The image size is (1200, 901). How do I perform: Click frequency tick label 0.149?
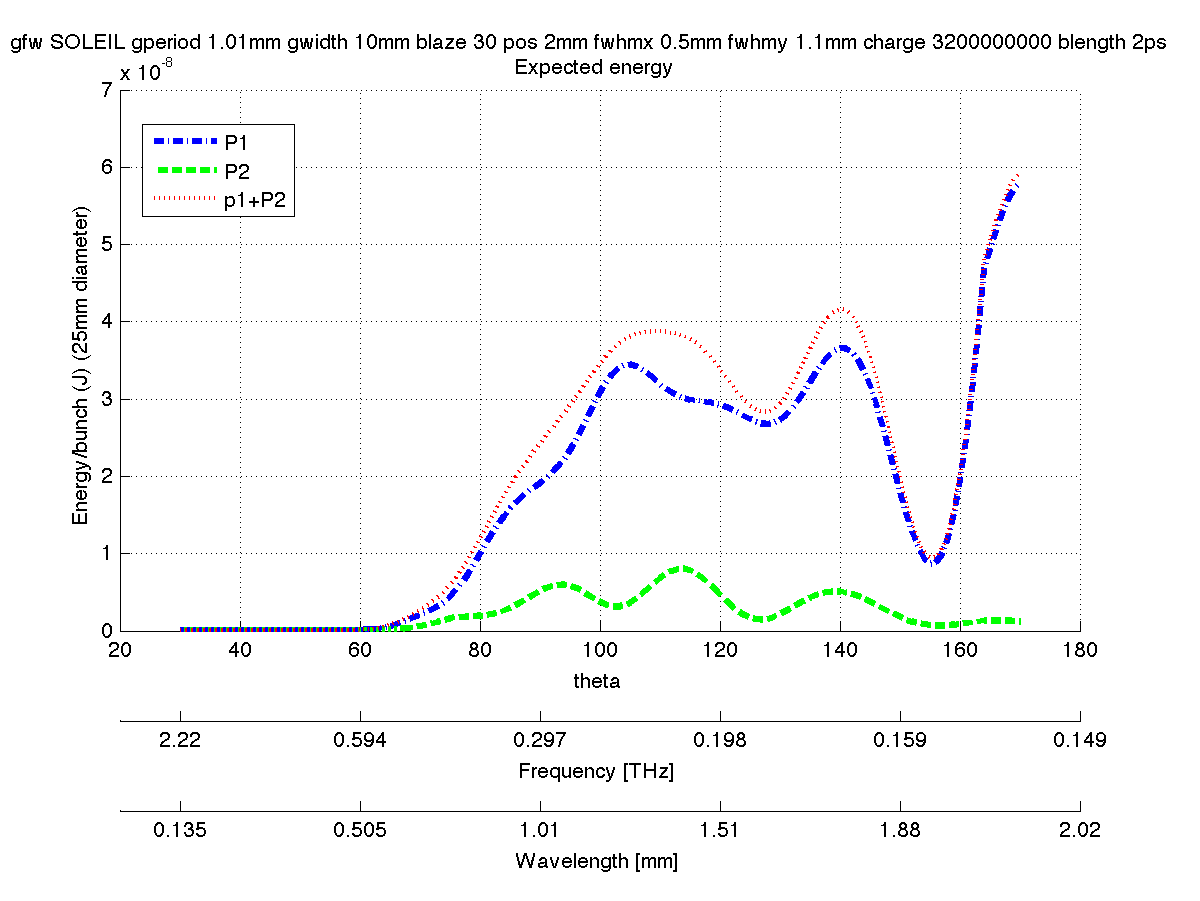(x=1080, y=741)
